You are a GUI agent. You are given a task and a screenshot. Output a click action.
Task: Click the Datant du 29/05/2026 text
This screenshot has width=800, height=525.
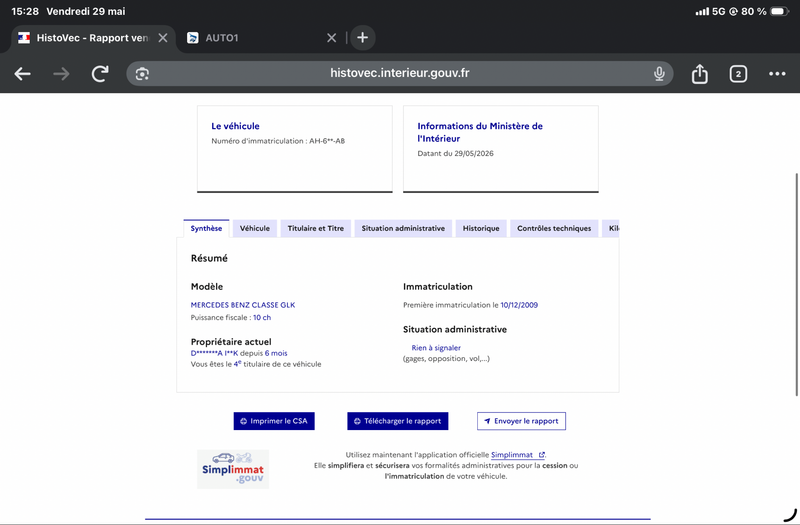tap(455, 153)
